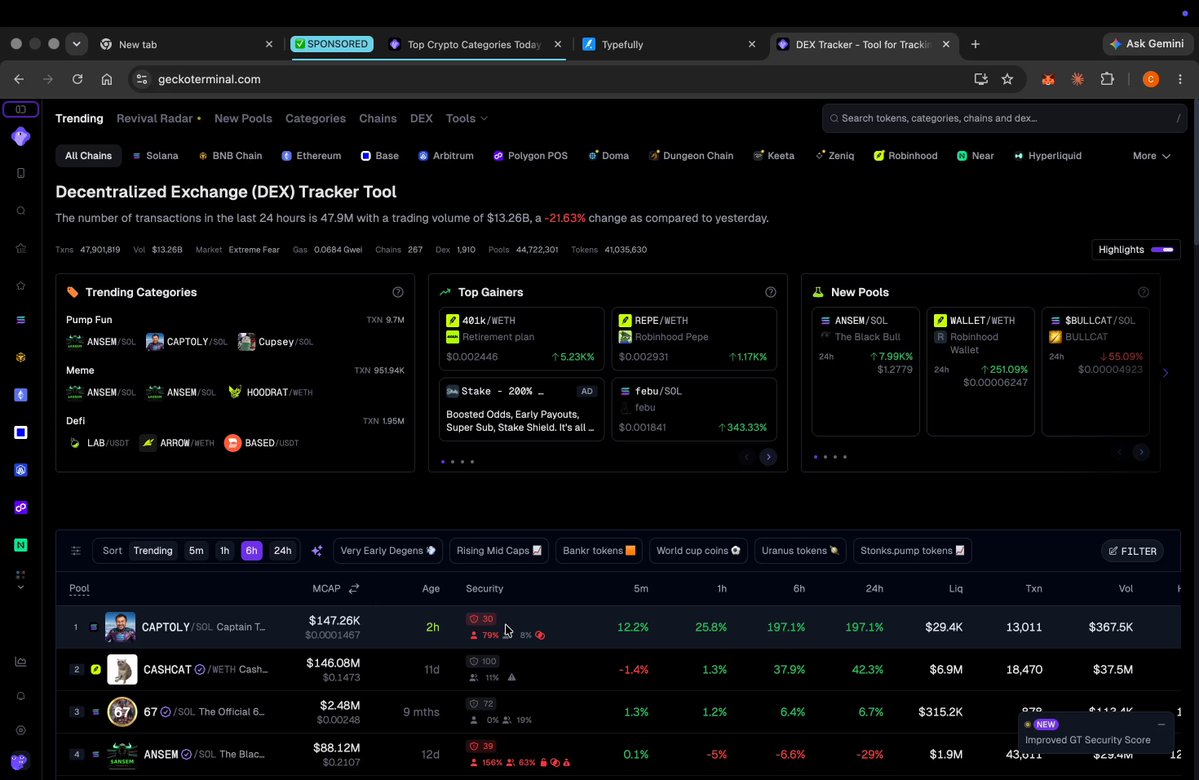The width and height of the screenshot is (1199, 780).
Task: Focus the search tokens input field
Action: [x=1004, y=119]
